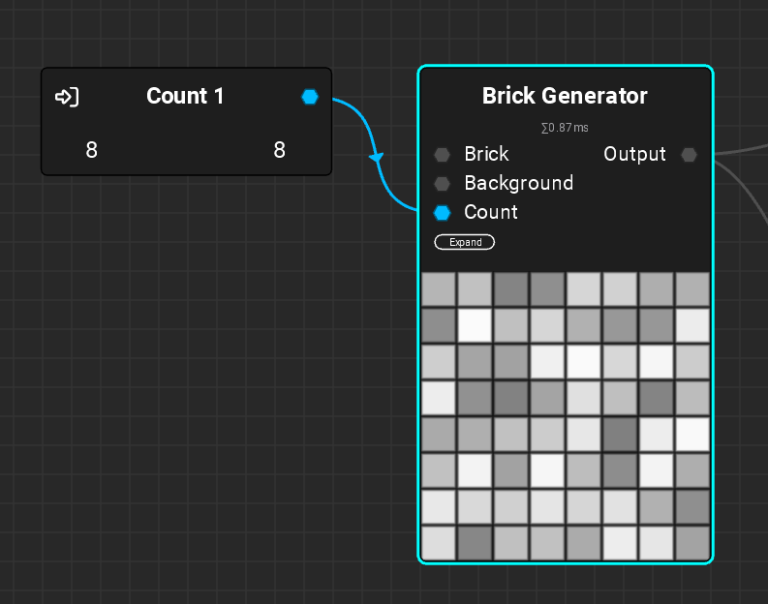Click the arrowhead on the blue connection wire

tap(377, 157)
